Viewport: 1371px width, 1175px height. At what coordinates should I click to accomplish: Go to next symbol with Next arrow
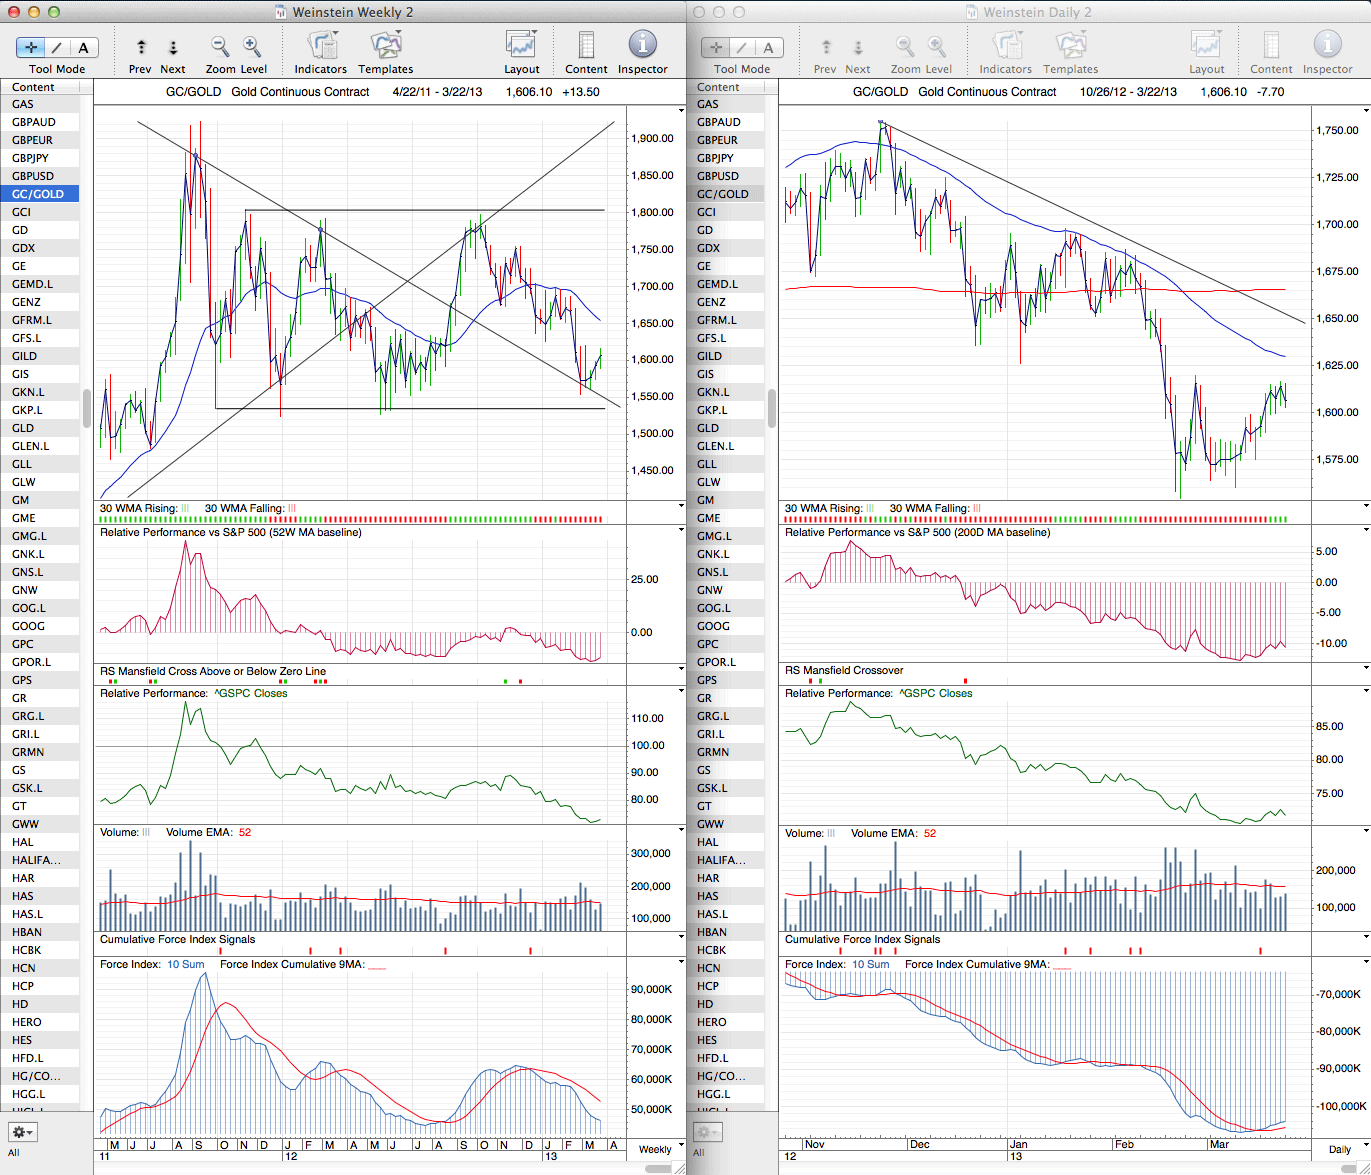coord(173,47)
